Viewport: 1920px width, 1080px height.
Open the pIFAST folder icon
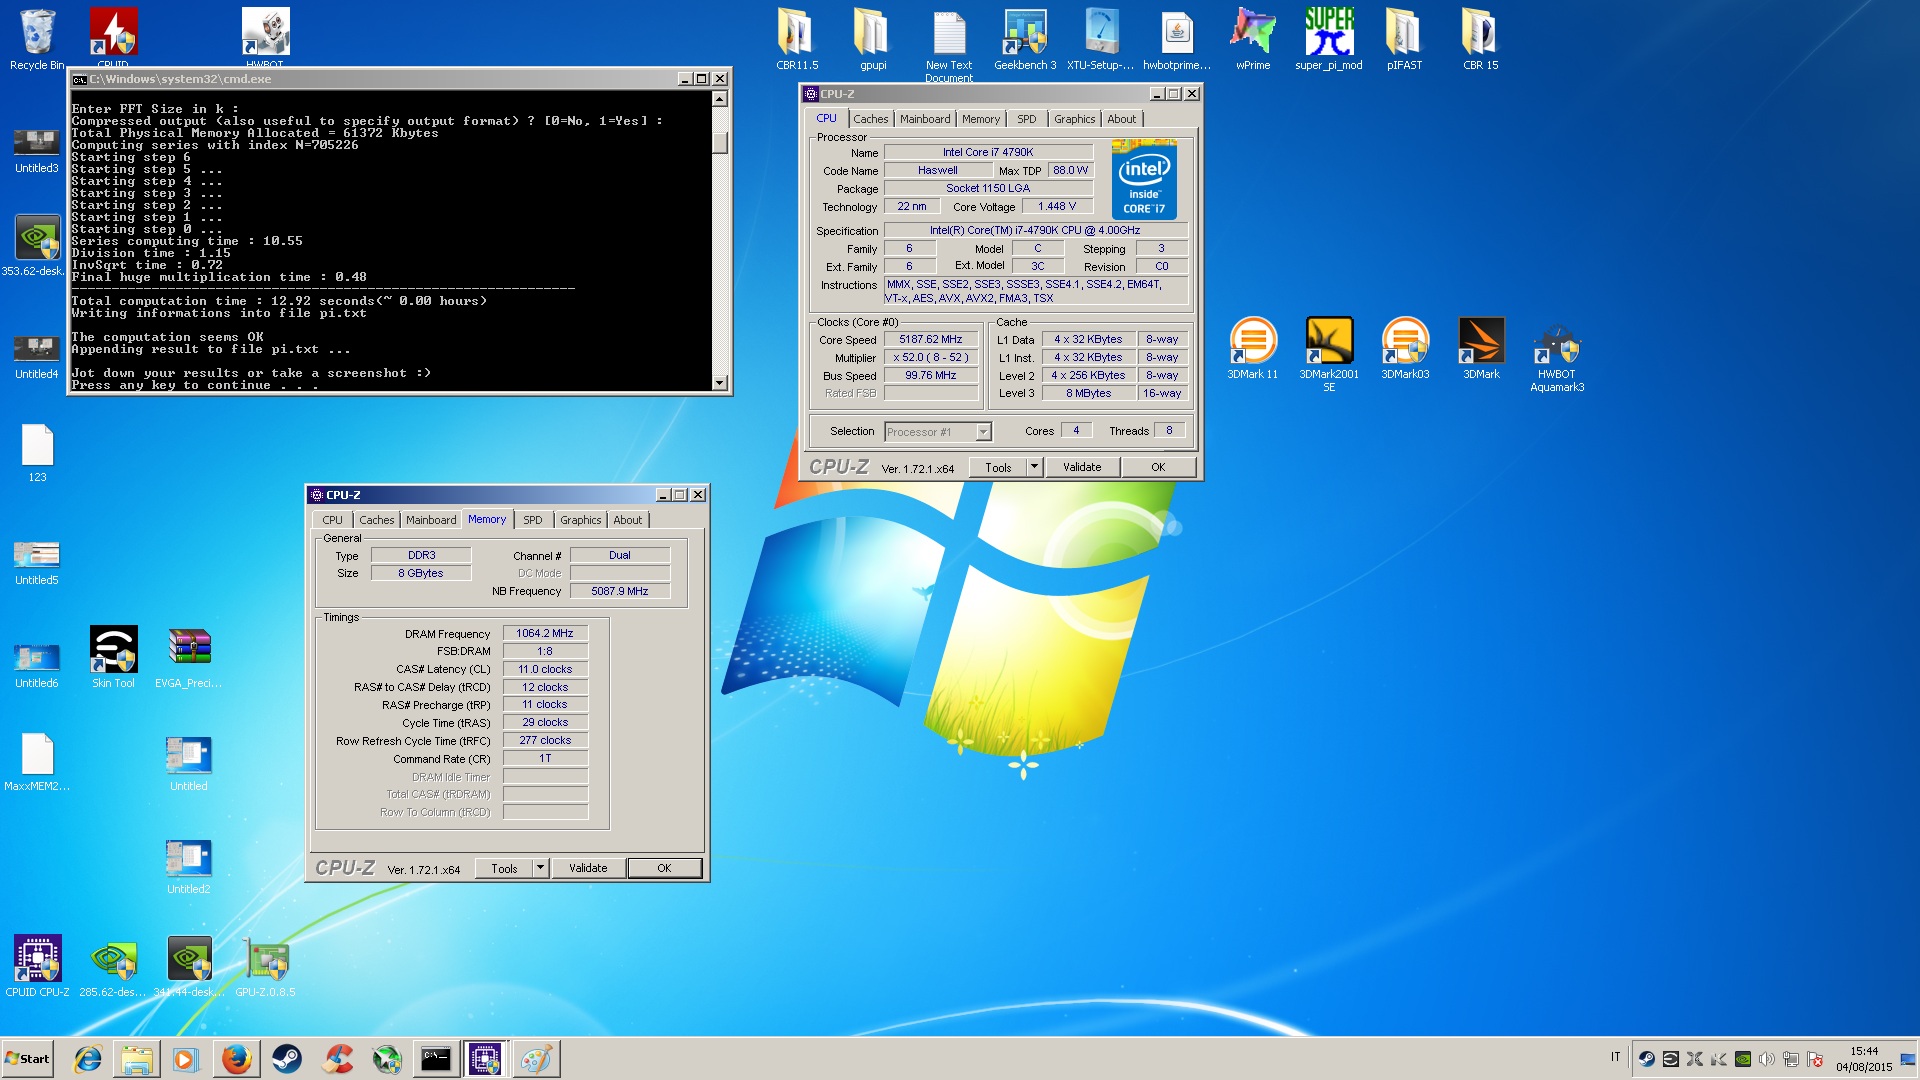click(x=1405, y=40)
